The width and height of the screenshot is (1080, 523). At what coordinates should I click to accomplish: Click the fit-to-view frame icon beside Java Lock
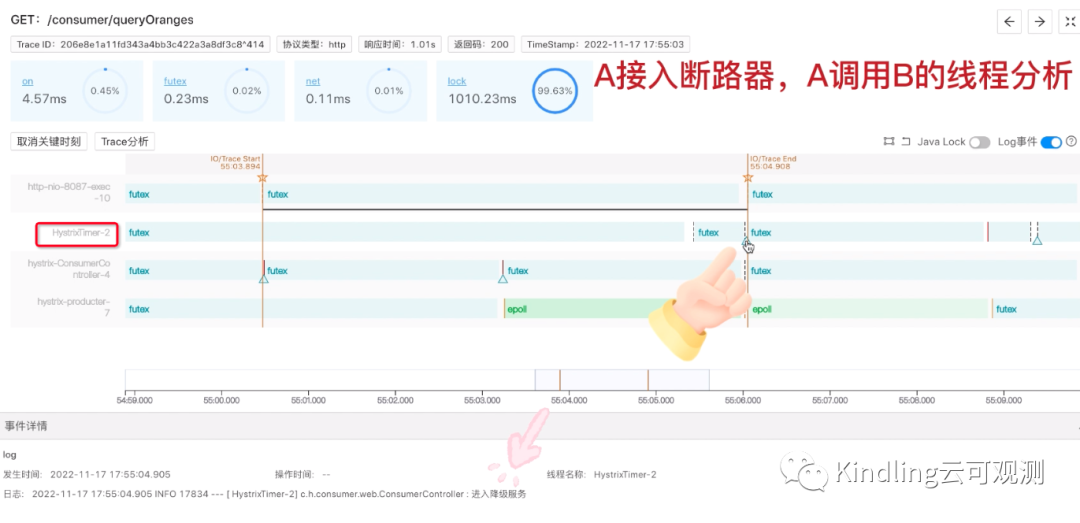tap(889, 141)
